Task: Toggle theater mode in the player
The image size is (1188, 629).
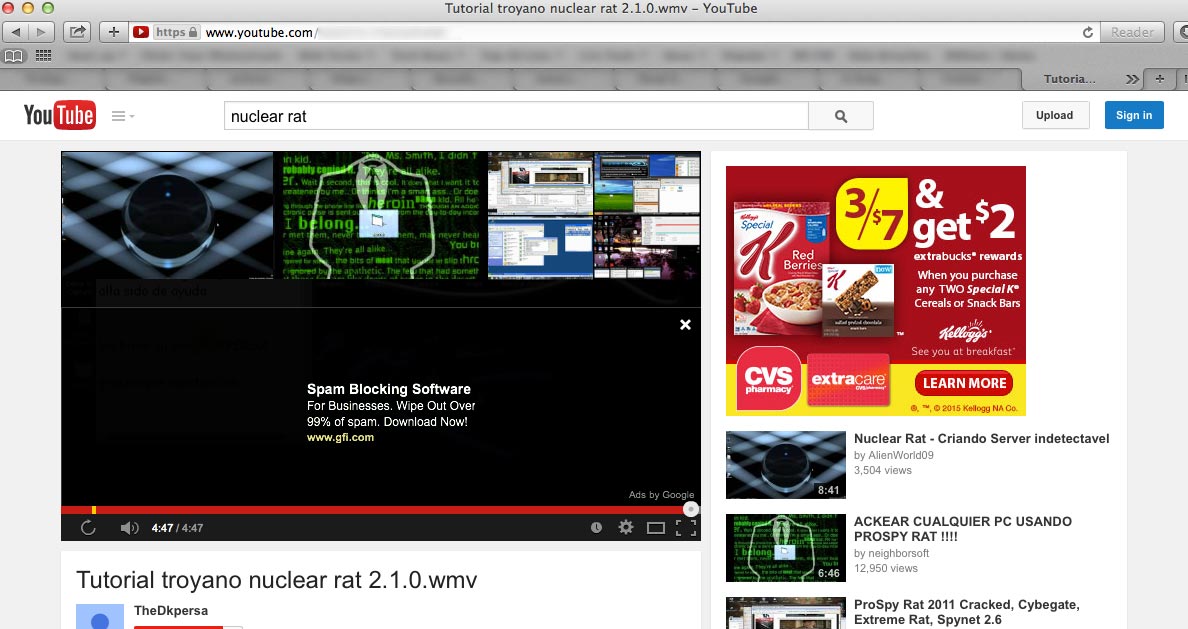Action: tap(656, 527)
